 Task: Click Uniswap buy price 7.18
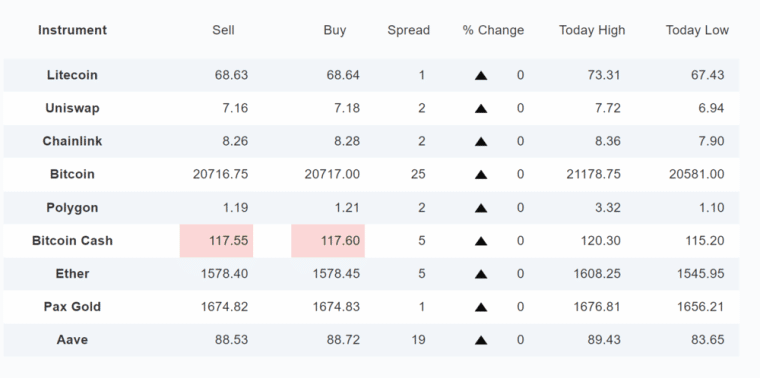pos(347,108)
